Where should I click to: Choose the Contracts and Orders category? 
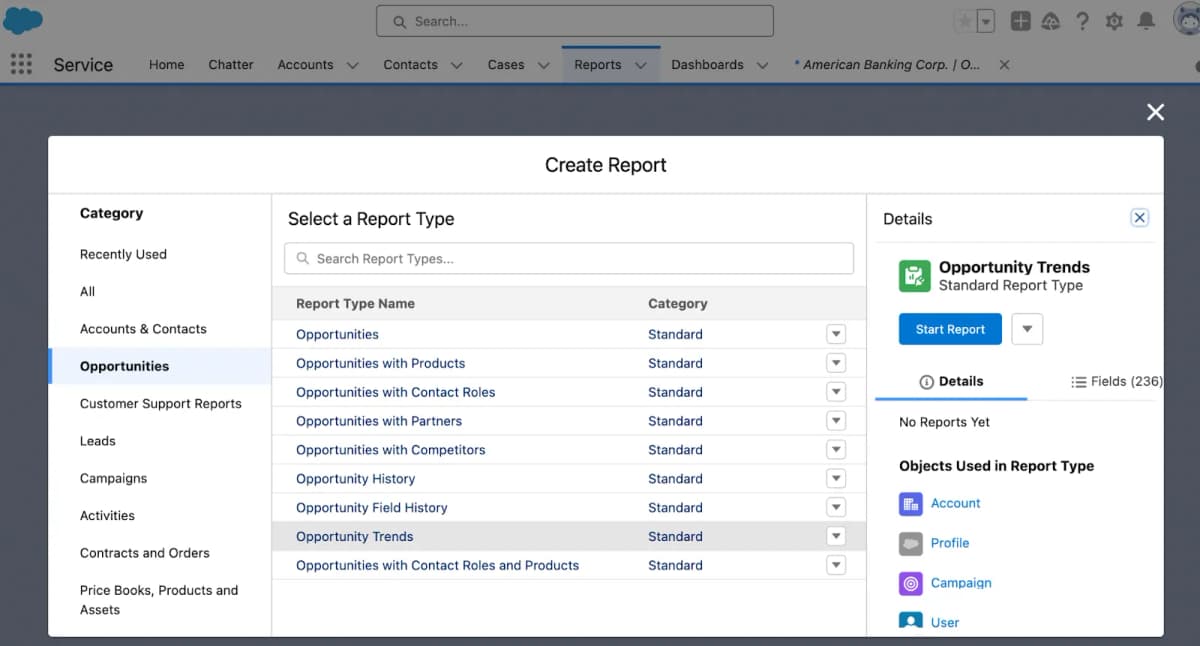pyautogui.click(x=144, y=553)
